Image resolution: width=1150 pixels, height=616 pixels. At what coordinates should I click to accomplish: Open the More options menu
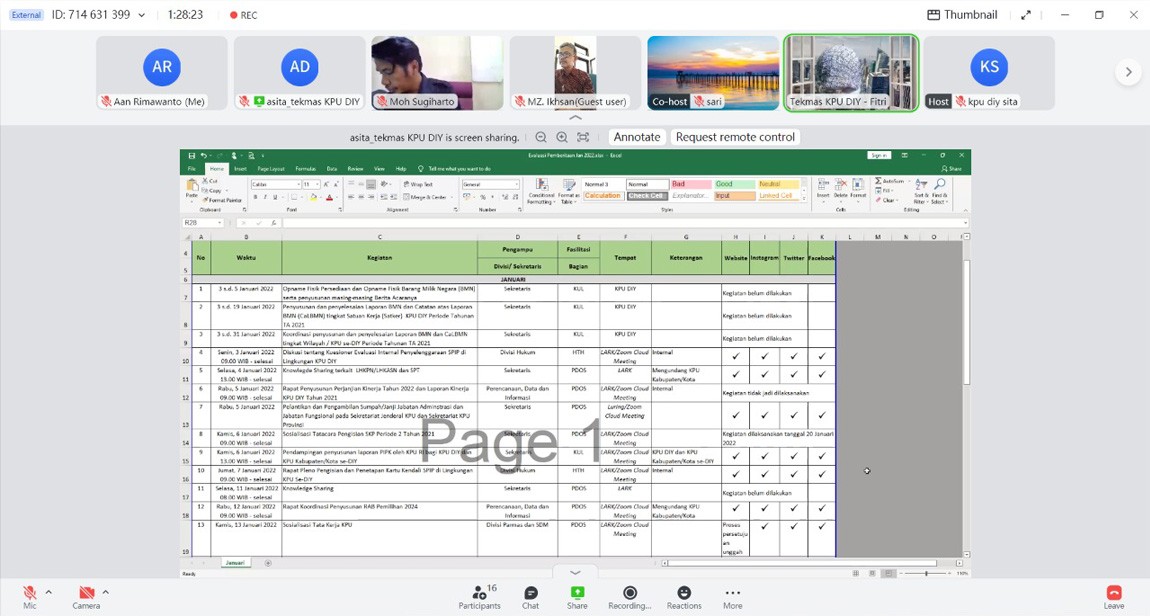coord(733,597)
